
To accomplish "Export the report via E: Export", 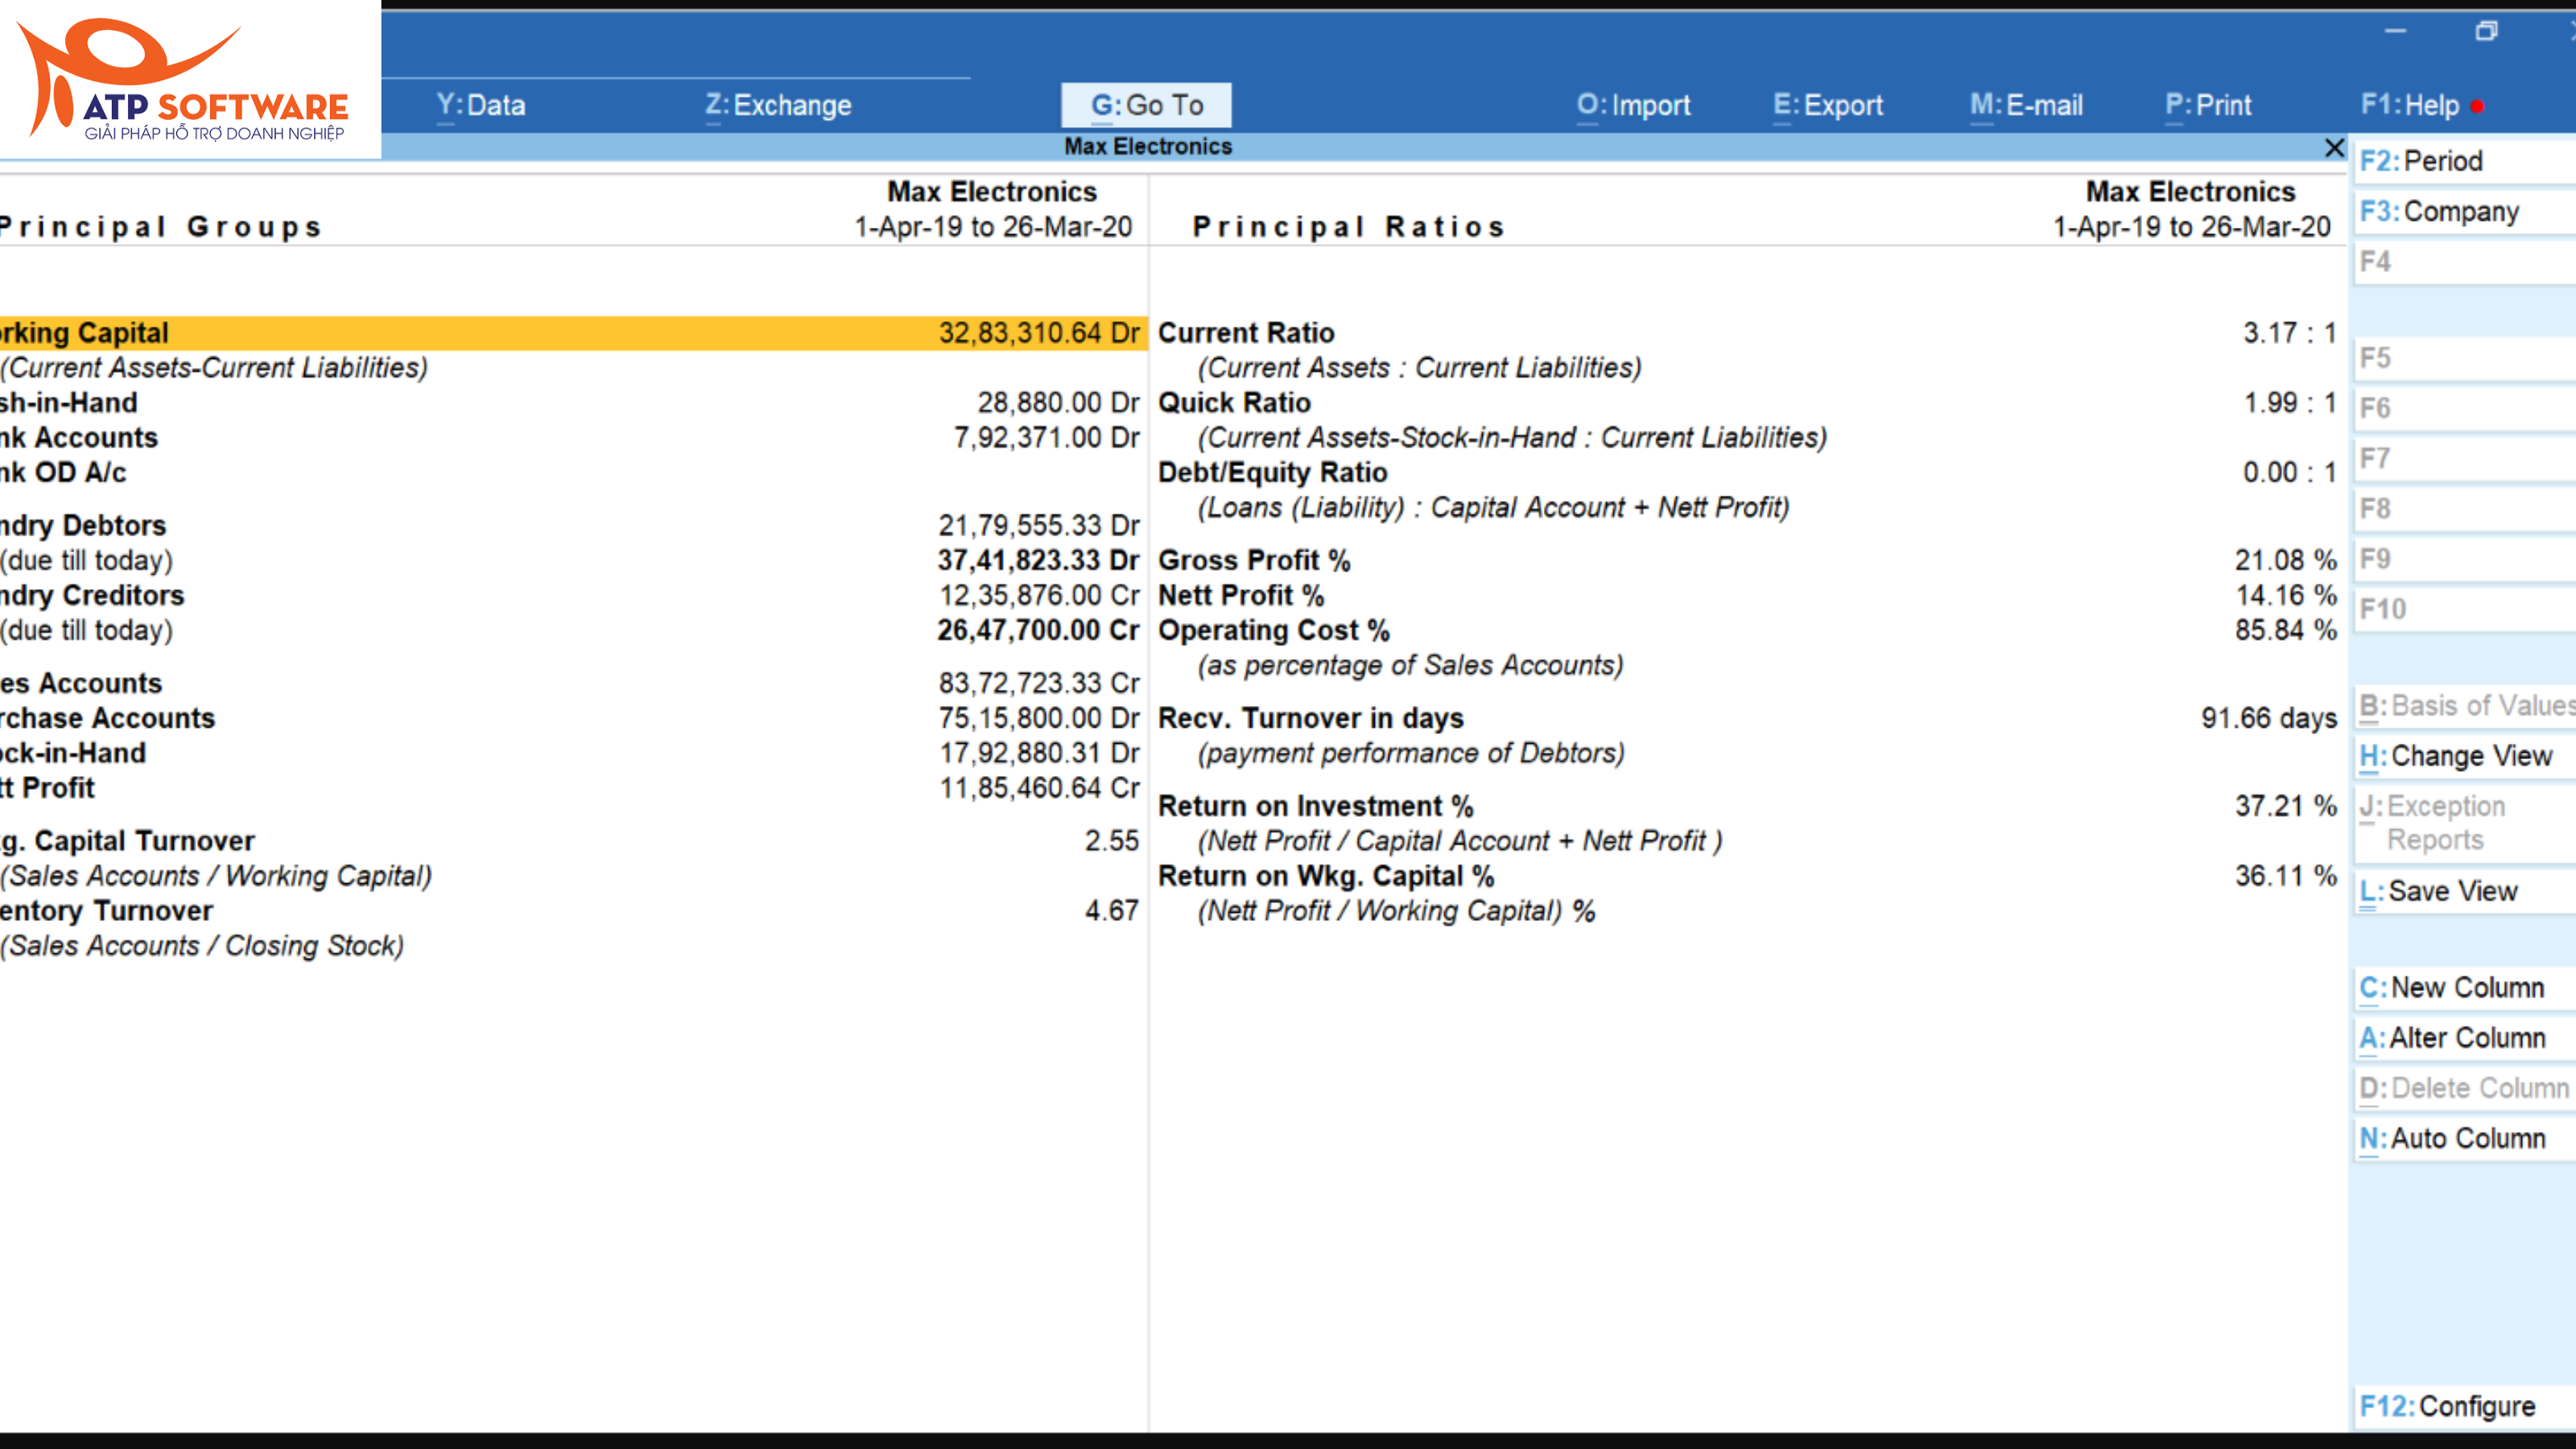I will (x=1828, y=104).
